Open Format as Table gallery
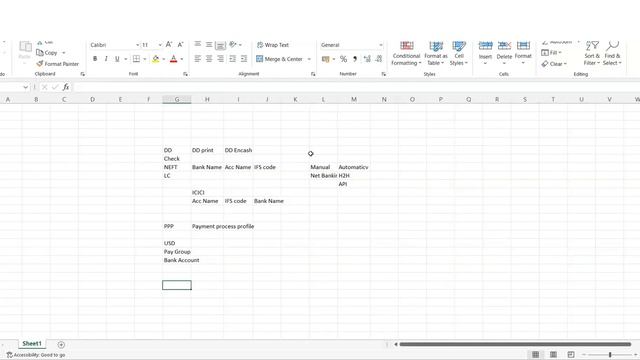This screenshot has height=360, width=640. [436, 53]
